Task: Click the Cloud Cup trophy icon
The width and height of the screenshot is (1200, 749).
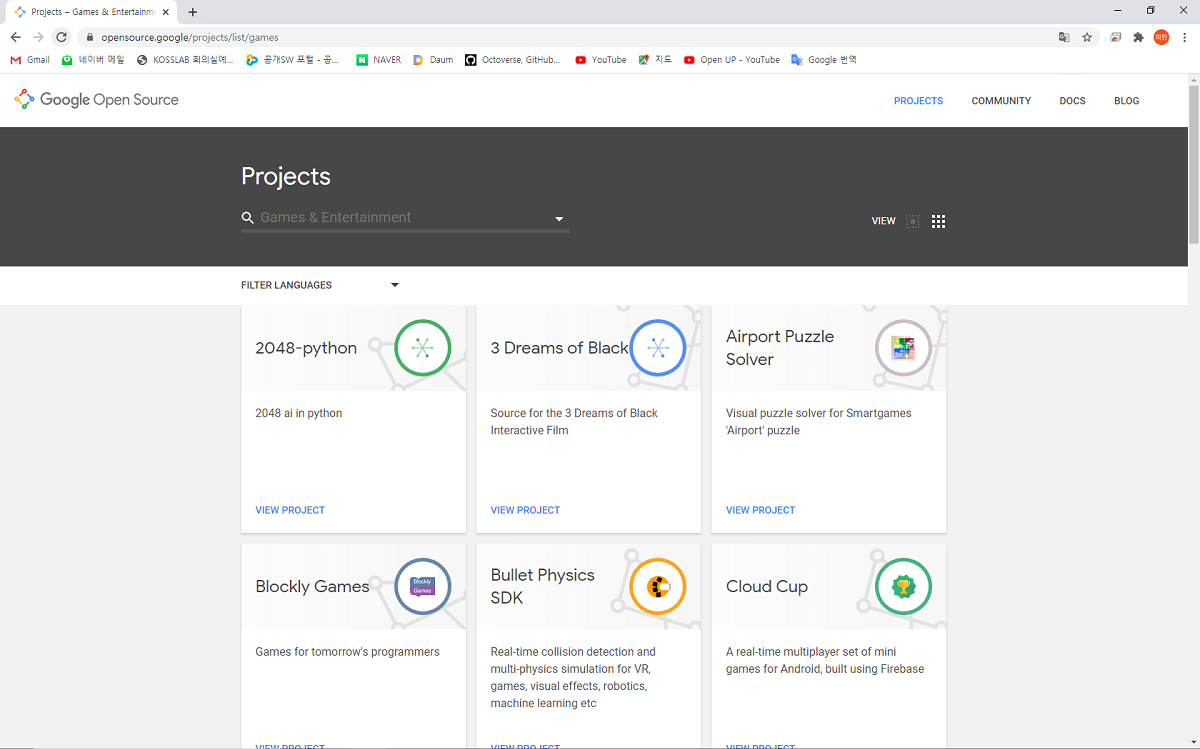Action: tap(903, 586)
